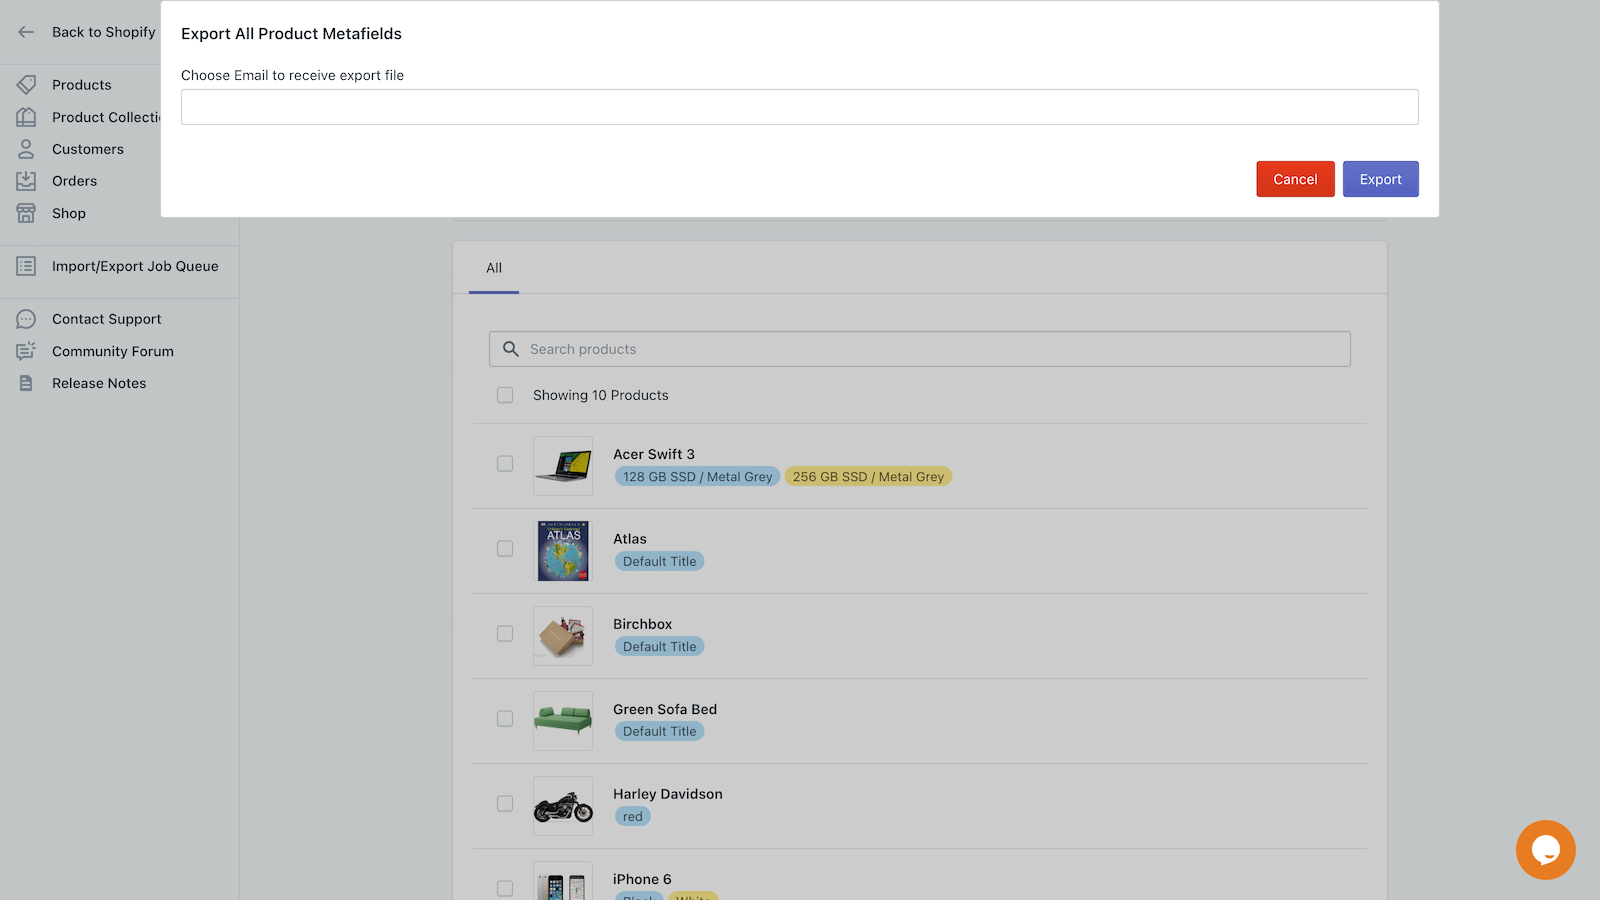Toggle the Harley Davidson checkbox

505,804
